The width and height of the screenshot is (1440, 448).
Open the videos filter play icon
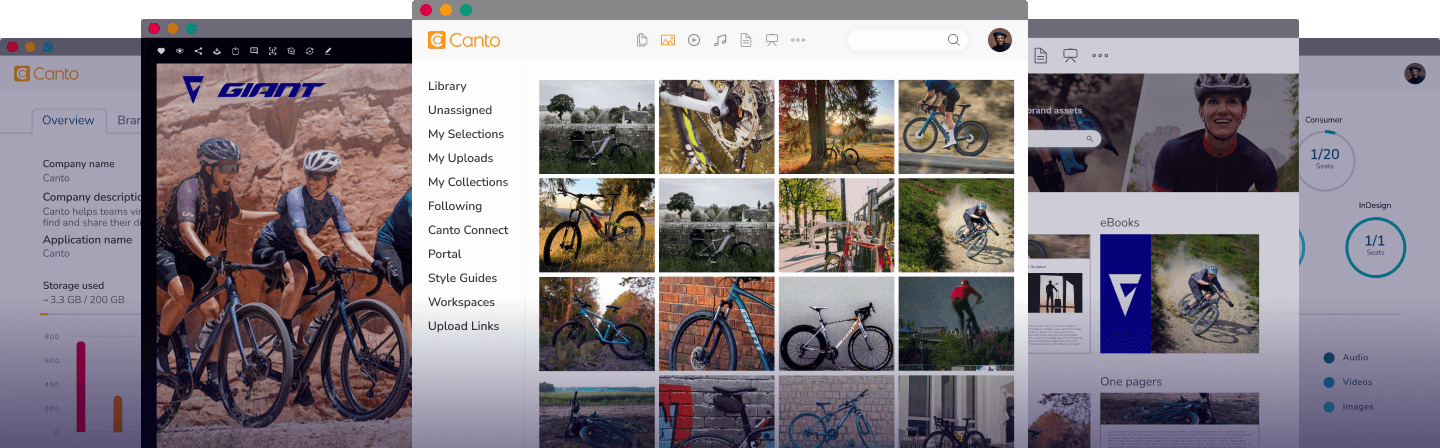[x=694, y=40]
